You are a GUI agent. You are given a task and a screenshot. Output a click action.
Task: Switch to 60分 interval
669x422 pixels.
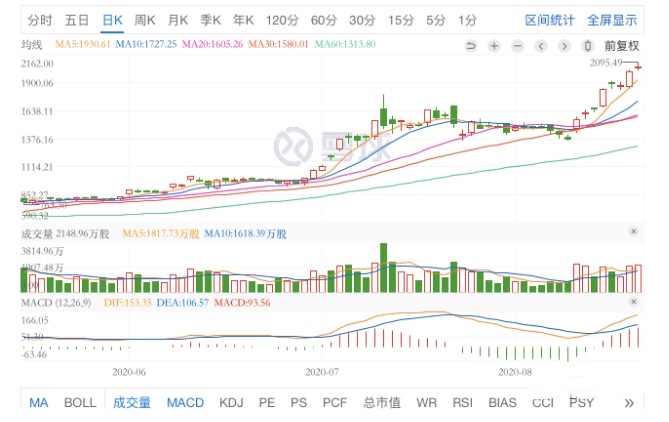(x=323, y=20)
